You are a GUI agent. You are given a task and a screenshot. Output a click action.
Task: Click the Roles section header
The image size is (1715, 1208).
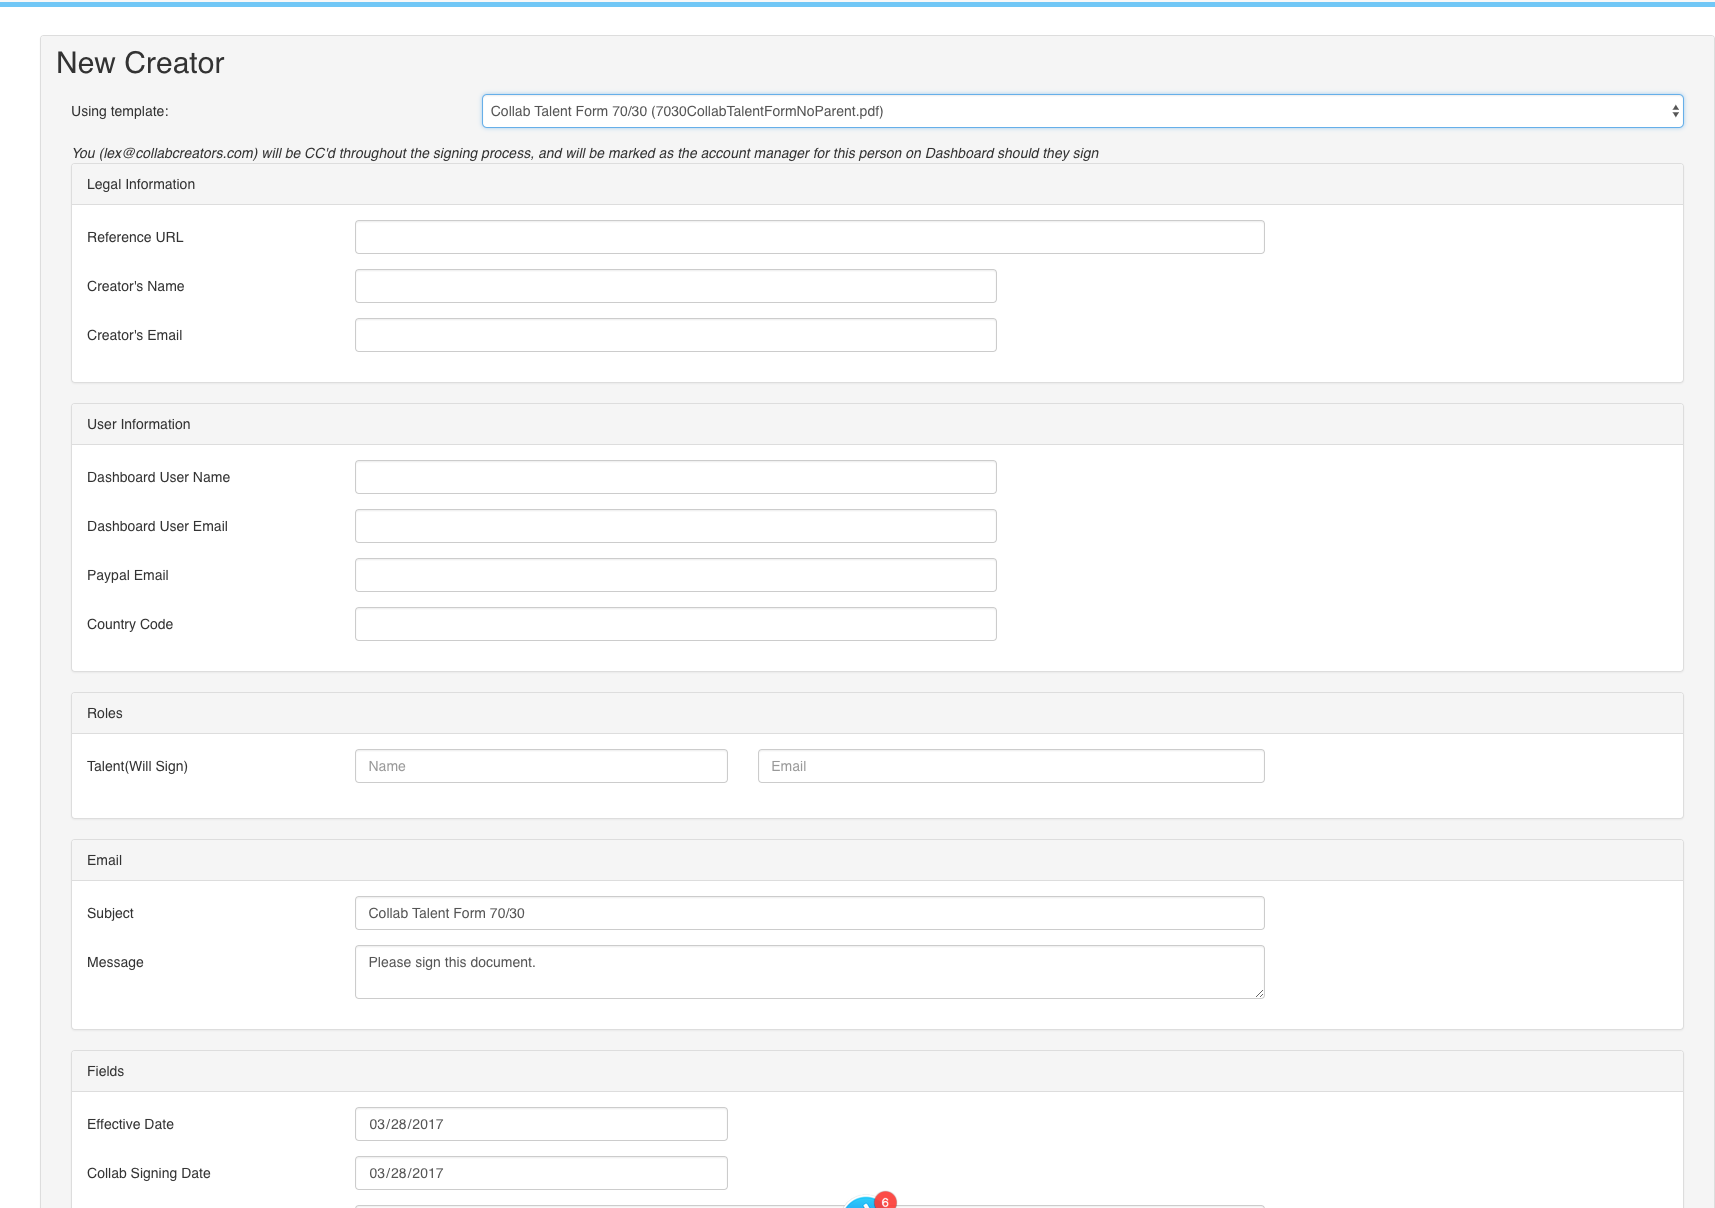pos(877,713)
